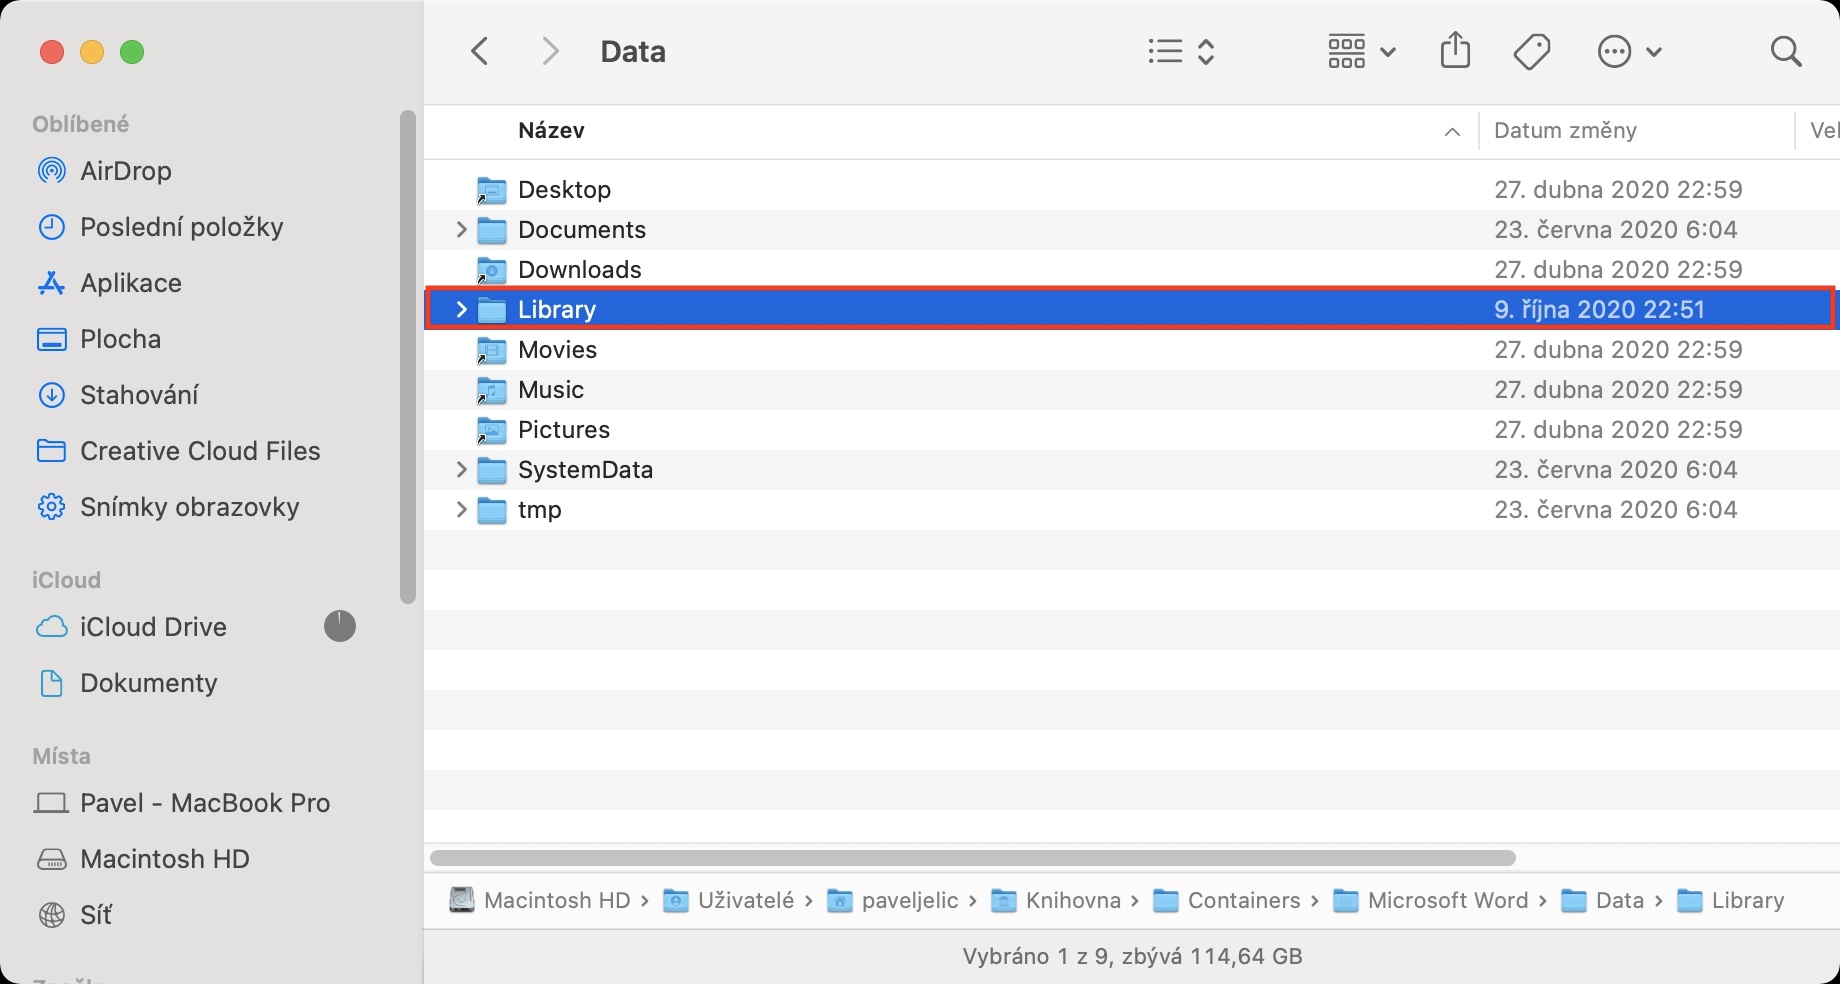Sort by Datum změny column header
The image size is (1840, 984).
tap(1565, 131)
